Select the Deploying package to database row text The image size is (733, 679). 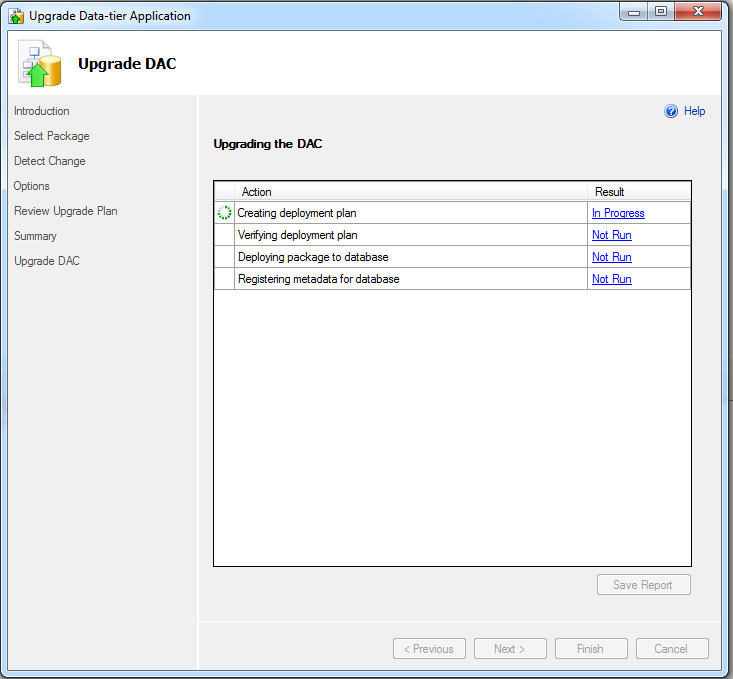pos(313,257)
